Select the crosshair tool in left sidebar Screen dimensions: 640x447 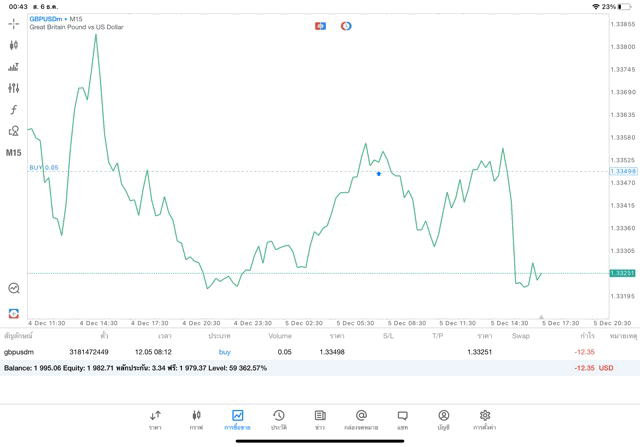click(x=13, y=23)
